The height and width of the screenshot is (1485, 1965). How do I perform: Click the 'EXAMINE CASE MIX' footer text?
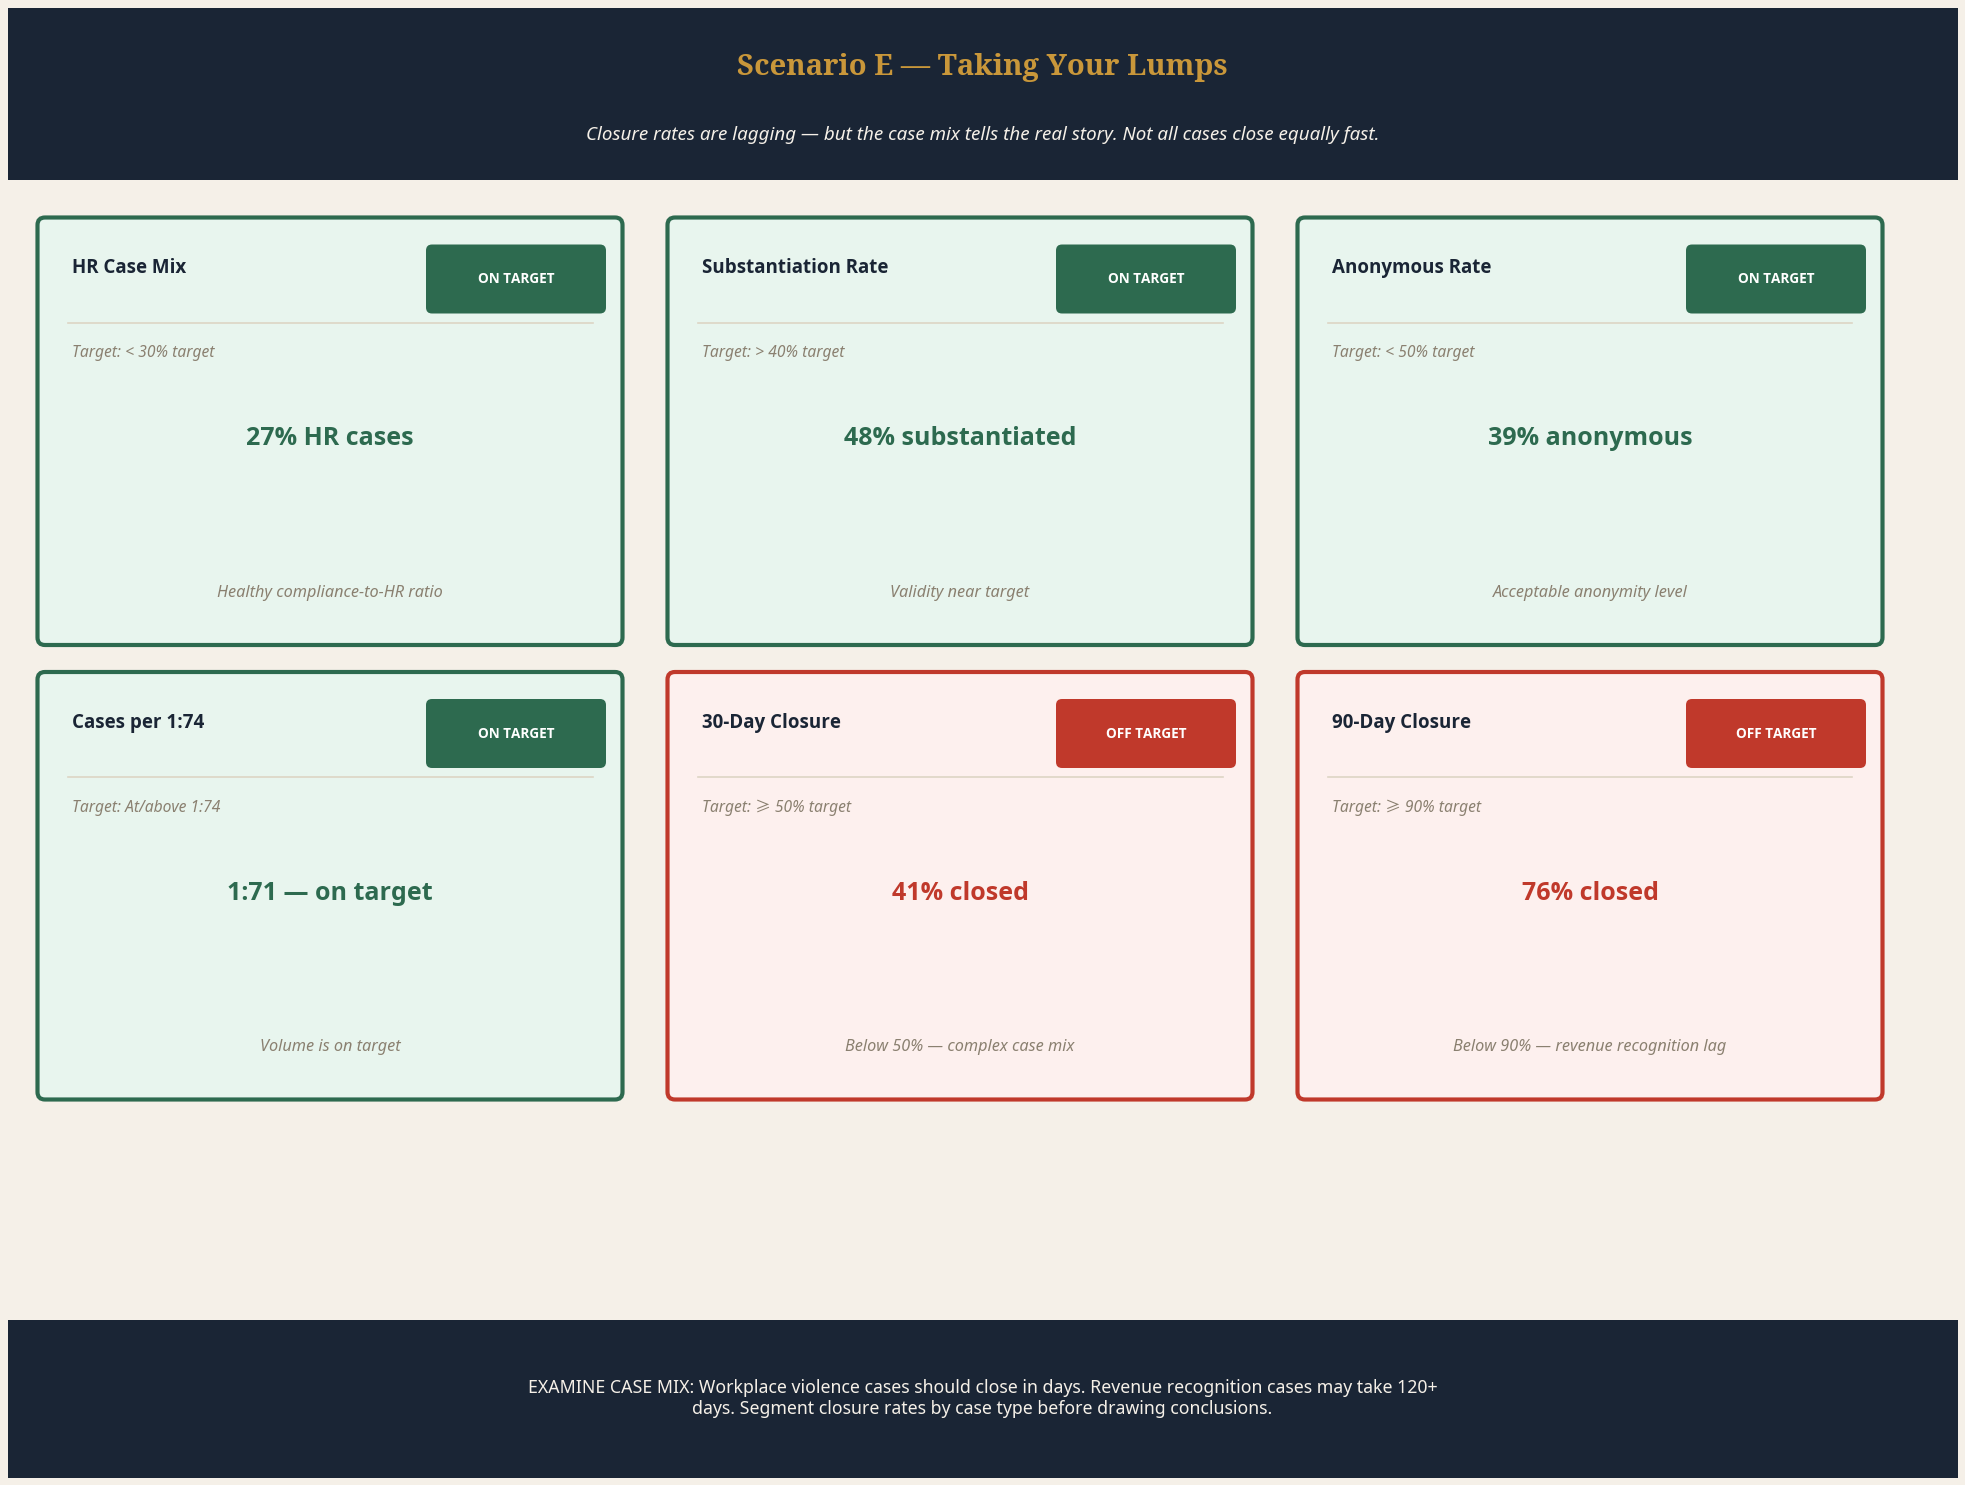982,1397
